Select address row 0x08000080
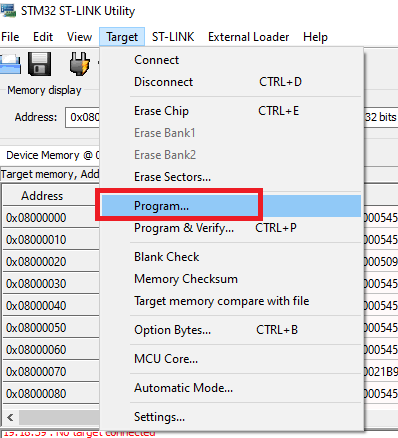 [x=51, y=394]
